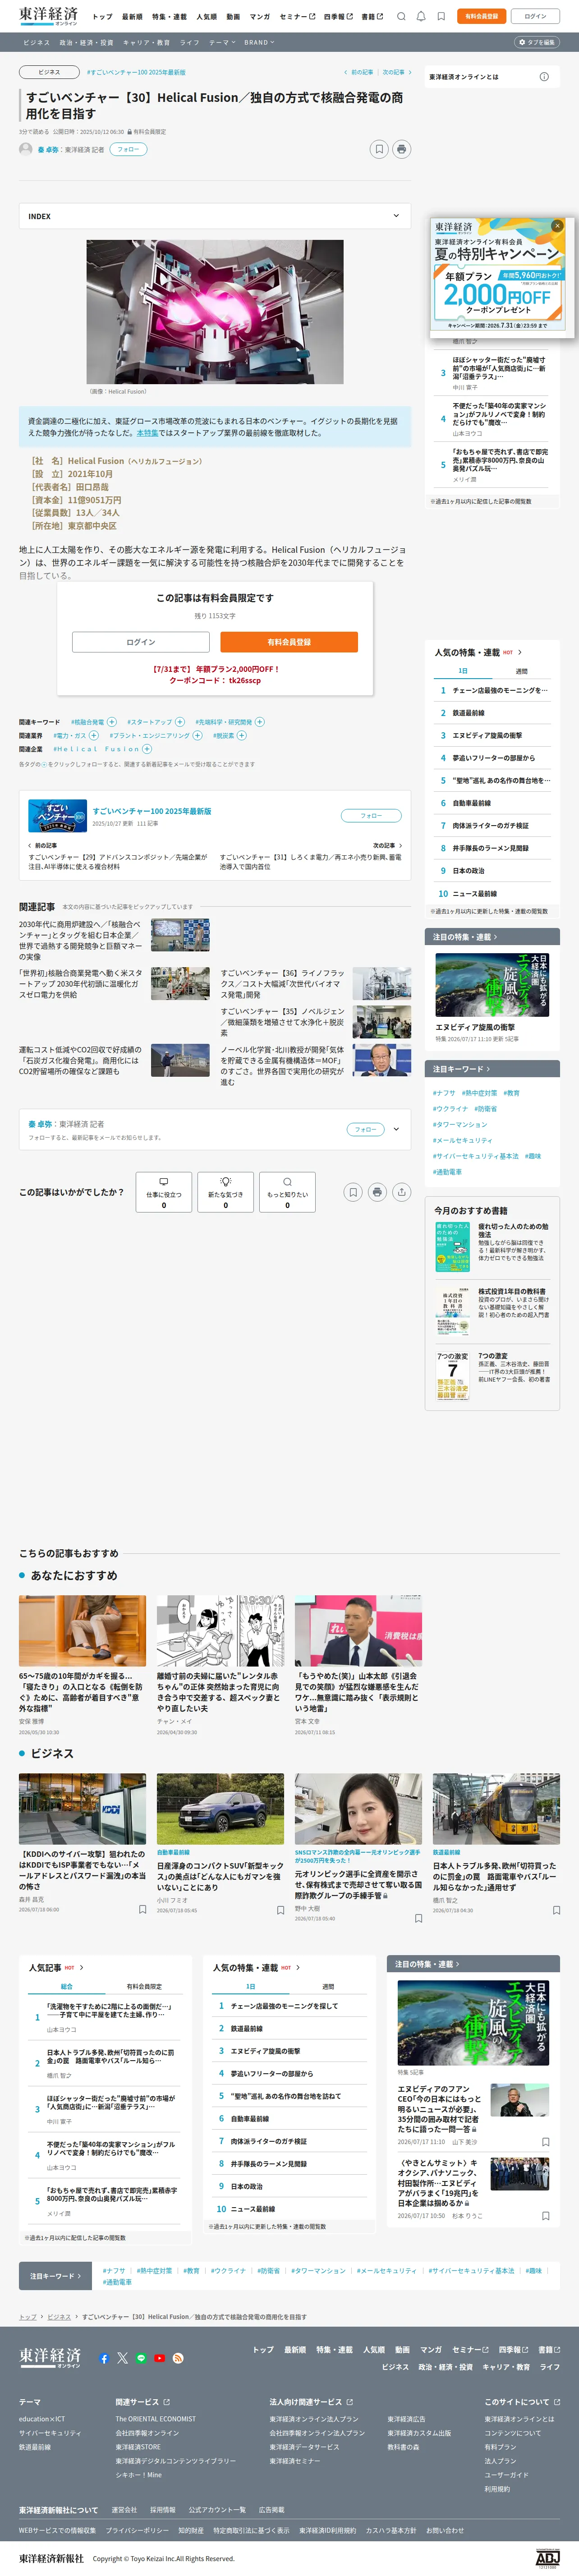579x2576 pixels.
Task: Open notifications bell in the header
Action: [421, 16]
